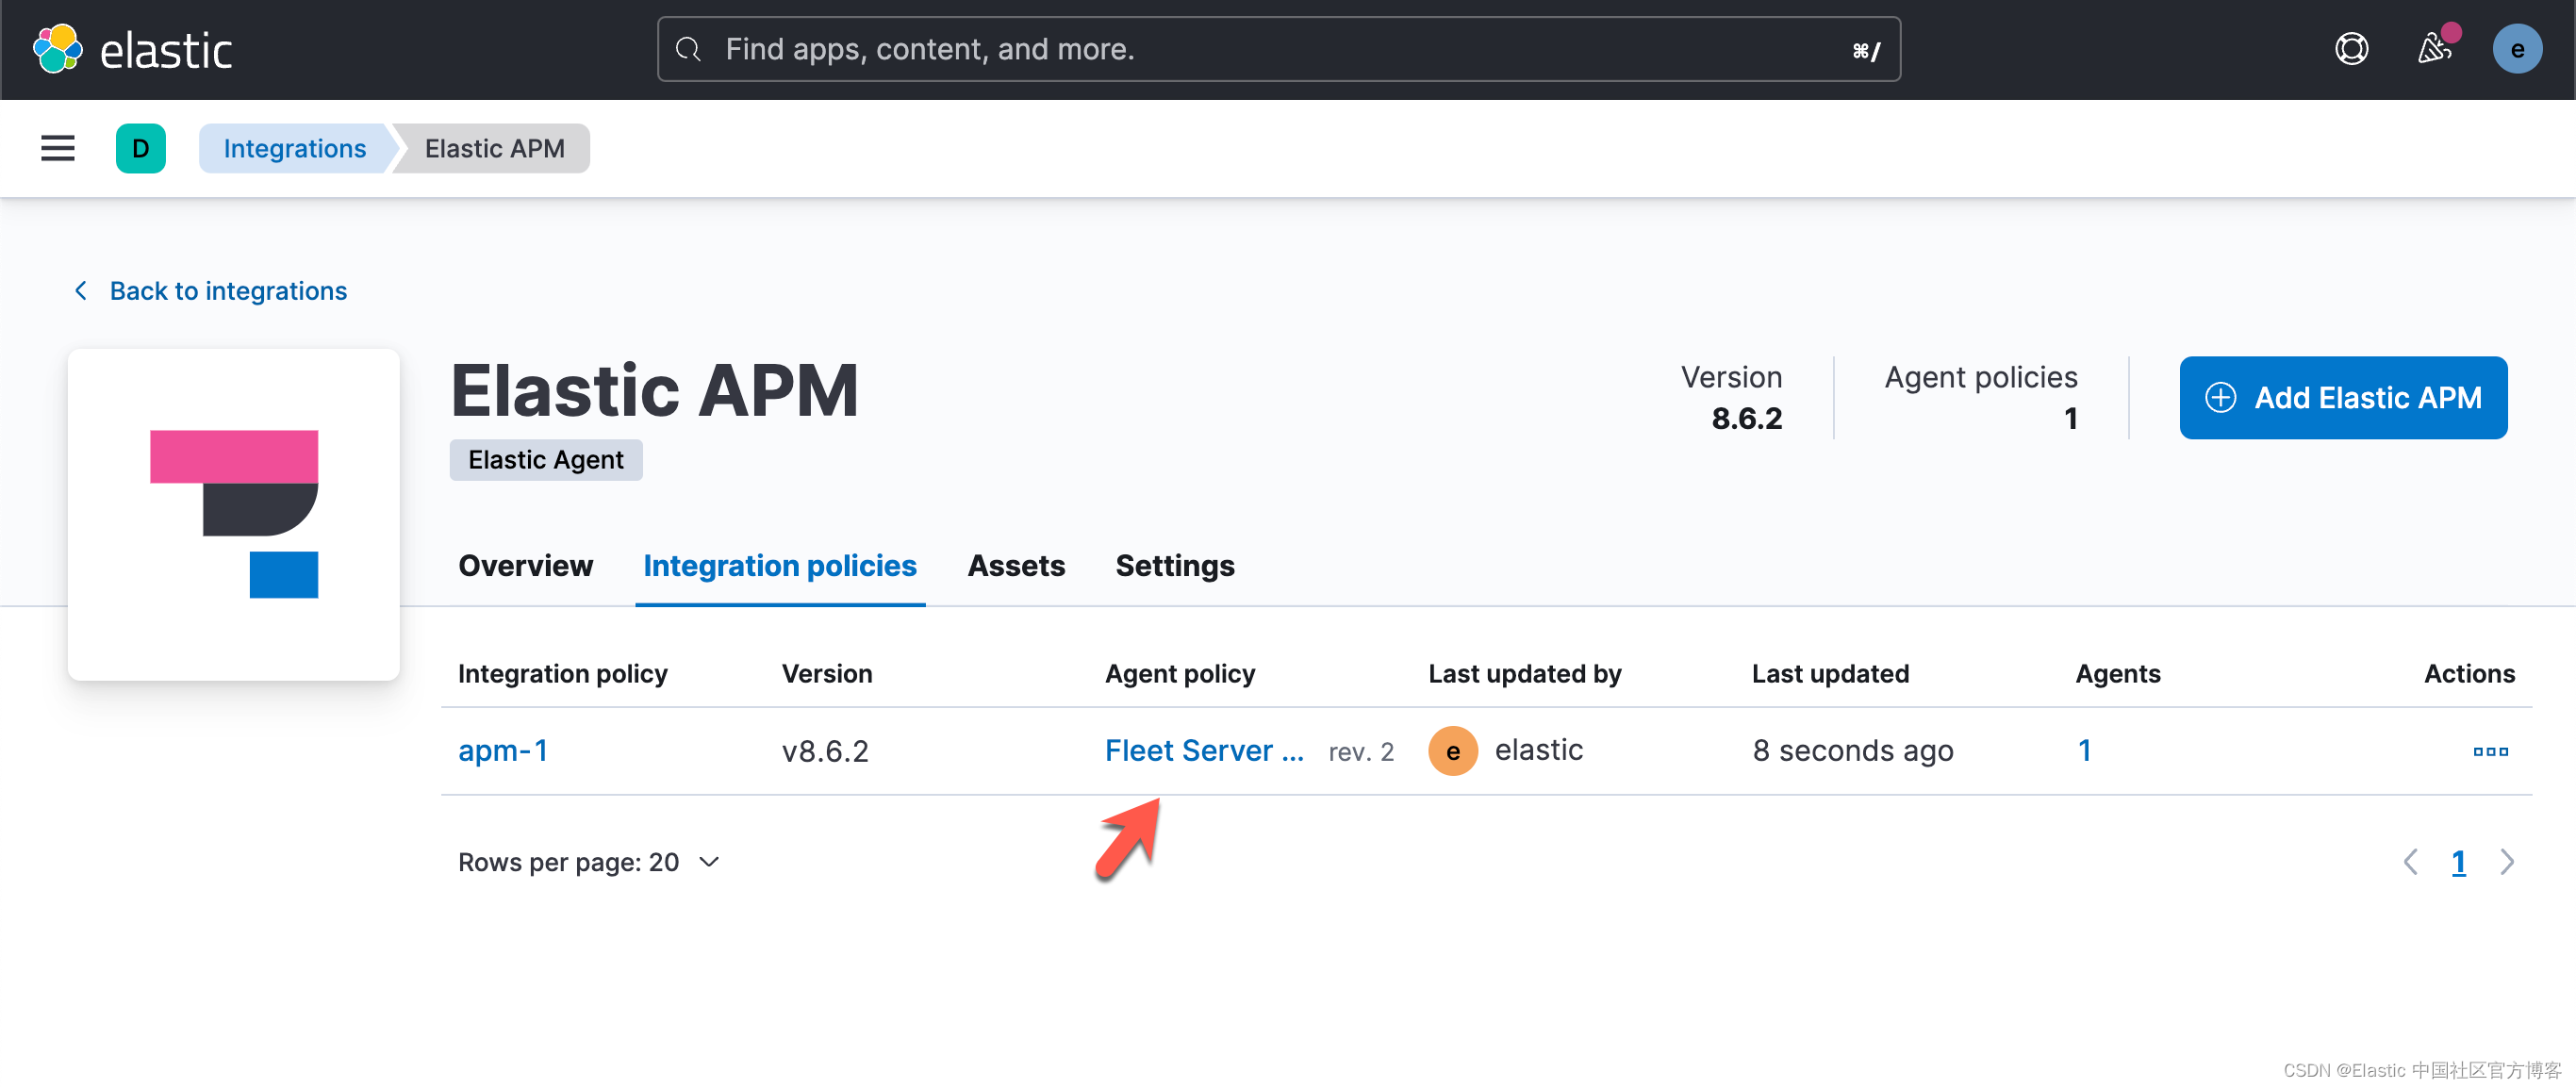Open the help menu icon
This screenshot has height=1088, width=2576.
[2352, 48]
